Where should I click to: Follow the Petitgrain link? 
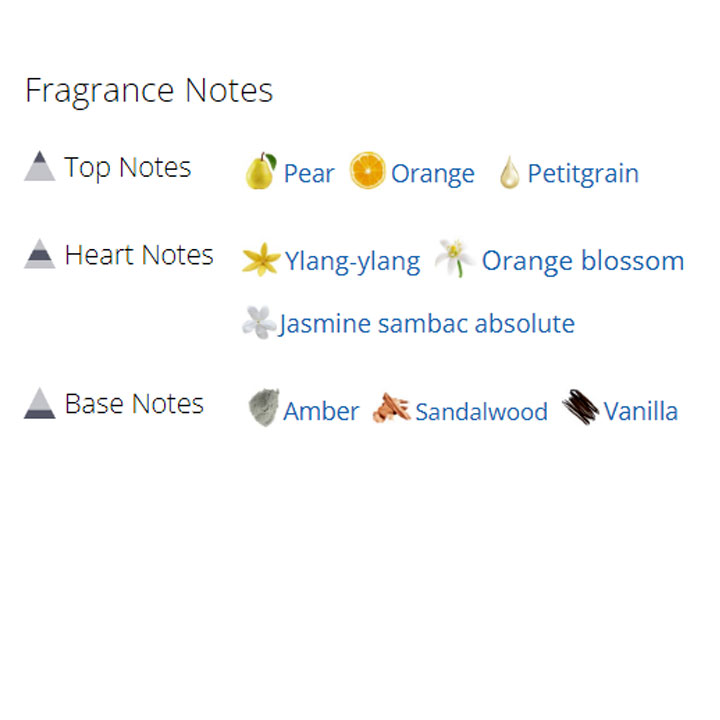tap(583, 174)
